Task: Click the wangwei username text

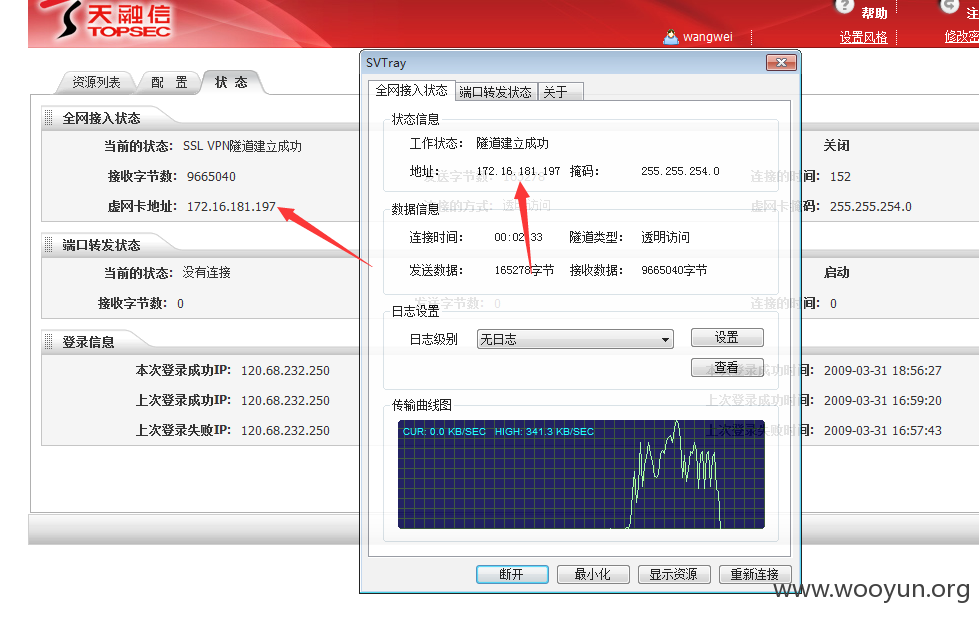Action: [707, 37]
